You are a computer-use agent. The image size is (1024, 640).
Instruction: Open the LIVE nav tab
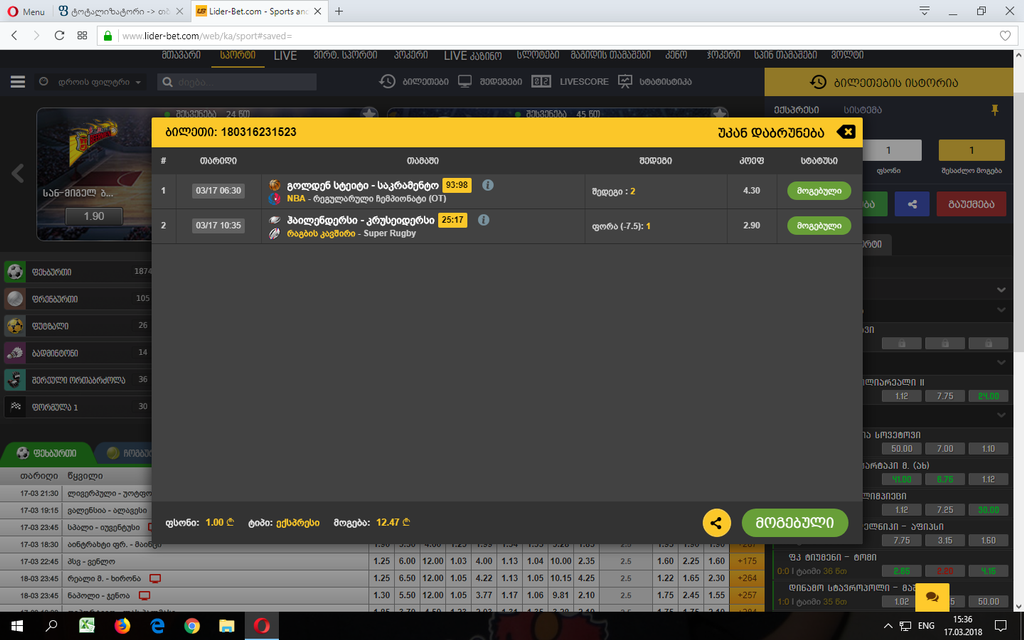(x=285, y=56)
